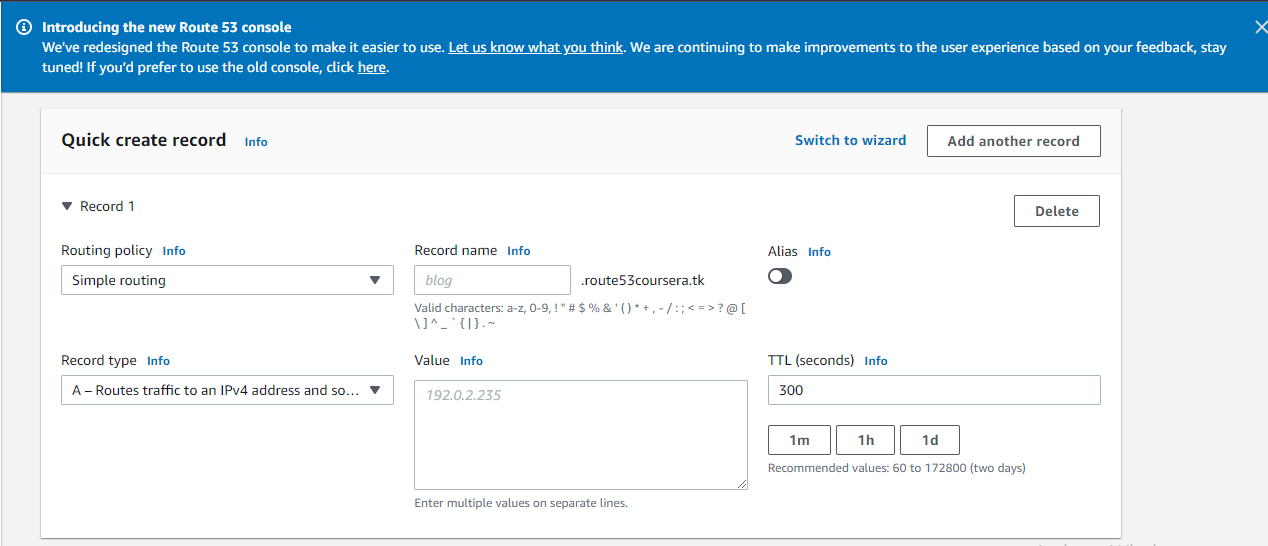Image resolution: width=1268 pixels, height=546 pixels.
Task: Delete Record 1
Action: click(1056, 211)
